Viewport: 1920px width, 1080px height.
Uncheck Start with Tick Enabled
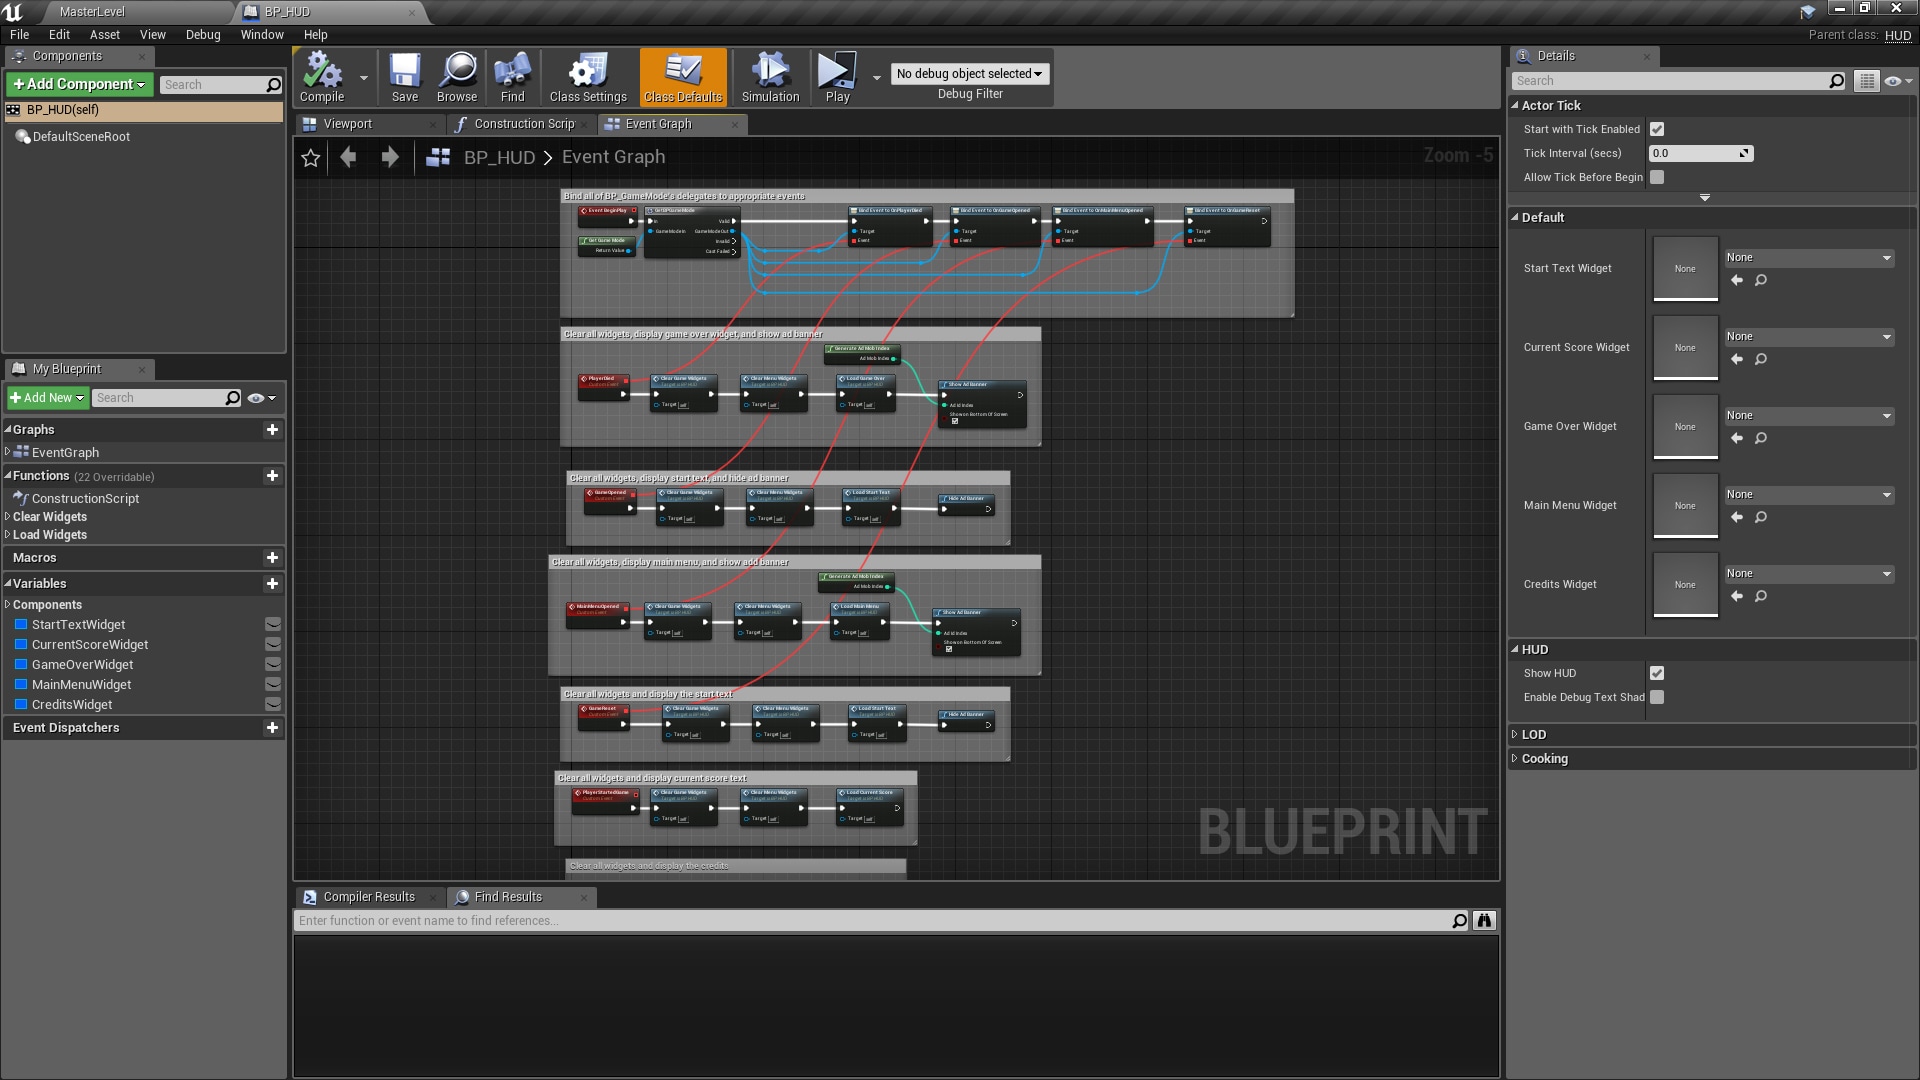1657,129
